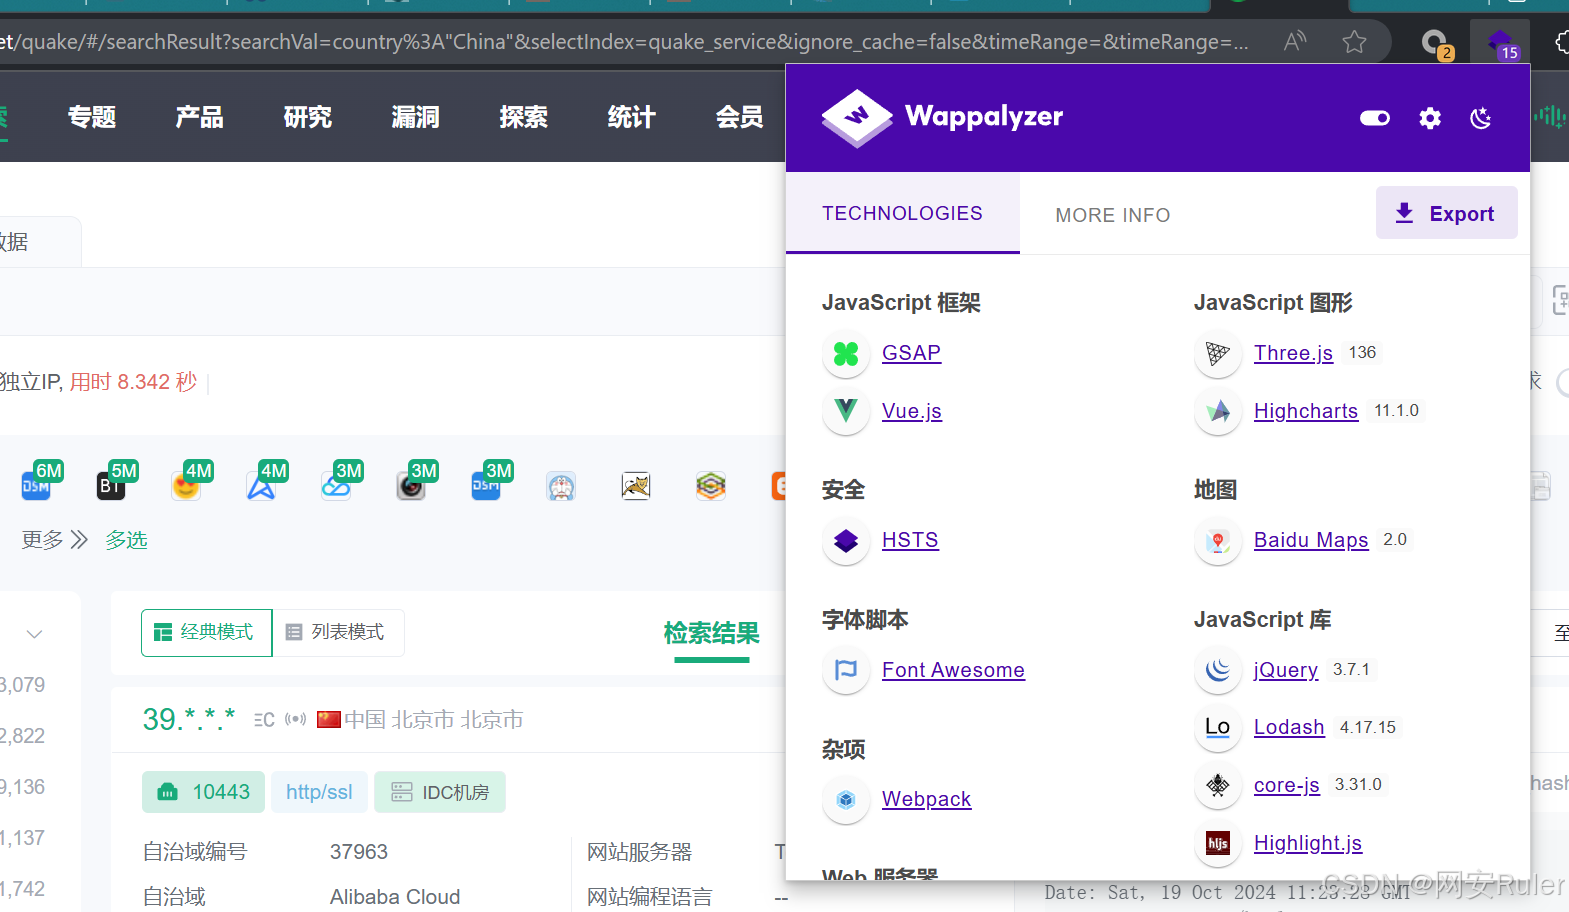The width and height of the screenshot is (1569, 912).
Task: Toggle Wappalyzer enable switch in popup header
Action: point(1375,118)
